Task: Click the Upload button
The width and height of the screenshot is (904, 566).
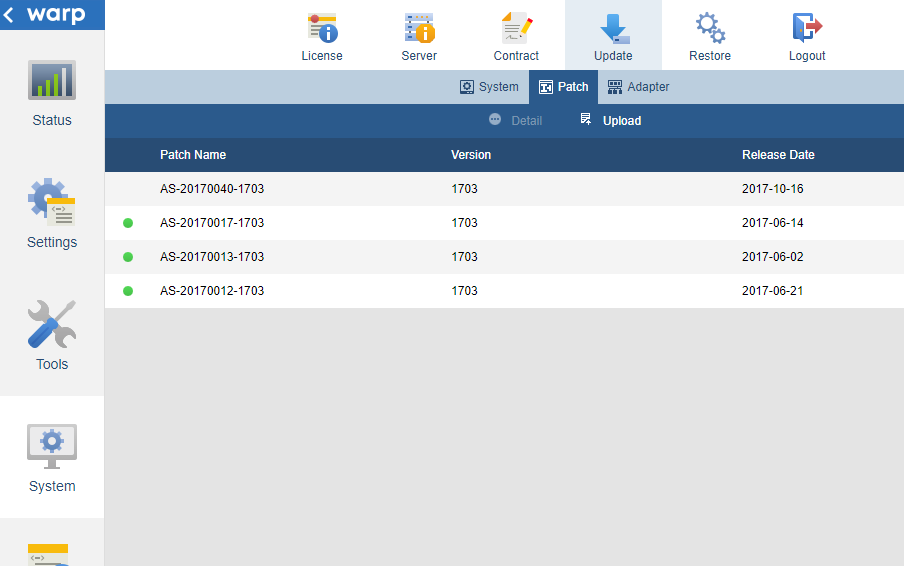Action: click(611, 121)
